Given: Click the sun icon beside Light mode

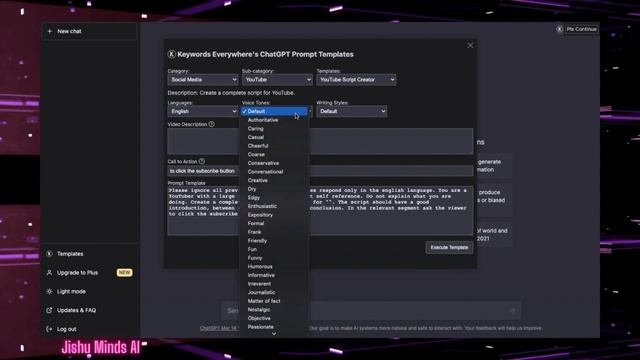Looking at the screenshot, I should click(x=49, y=291).
